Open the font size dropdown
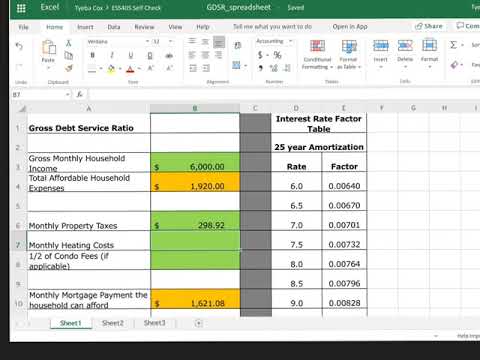Viewport: 480px width, 360px height. pyautogui.click(x=170, y=41)
